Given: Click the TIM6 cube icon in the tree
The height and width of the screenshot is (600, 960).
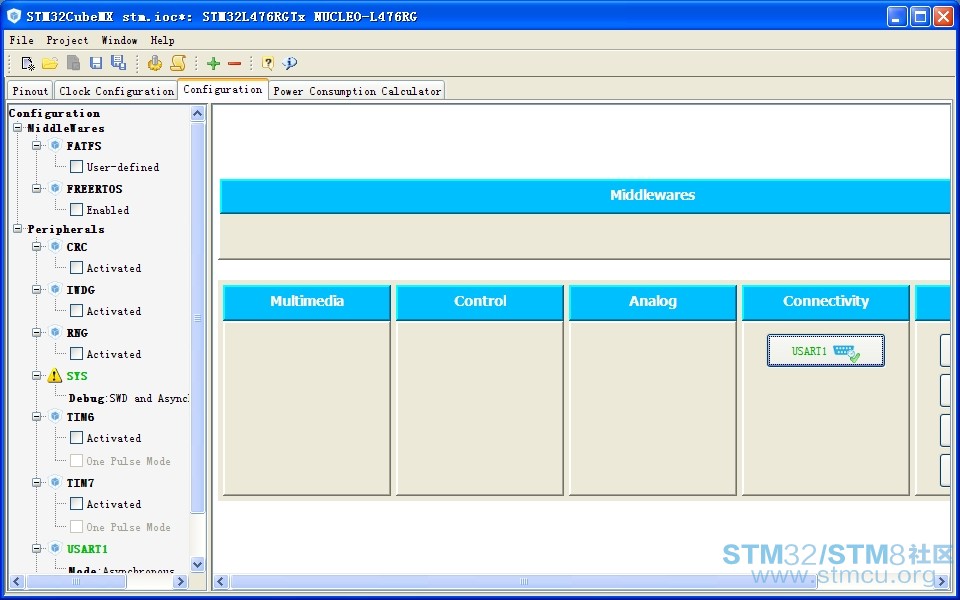Looking at the screenshot, I should coord(56,416).
